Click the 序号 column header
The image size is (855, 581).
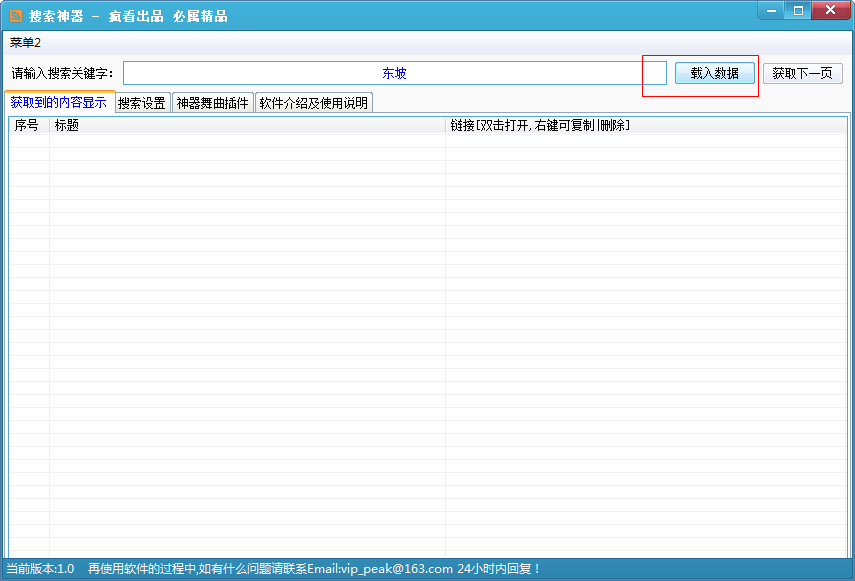point(25,125)
